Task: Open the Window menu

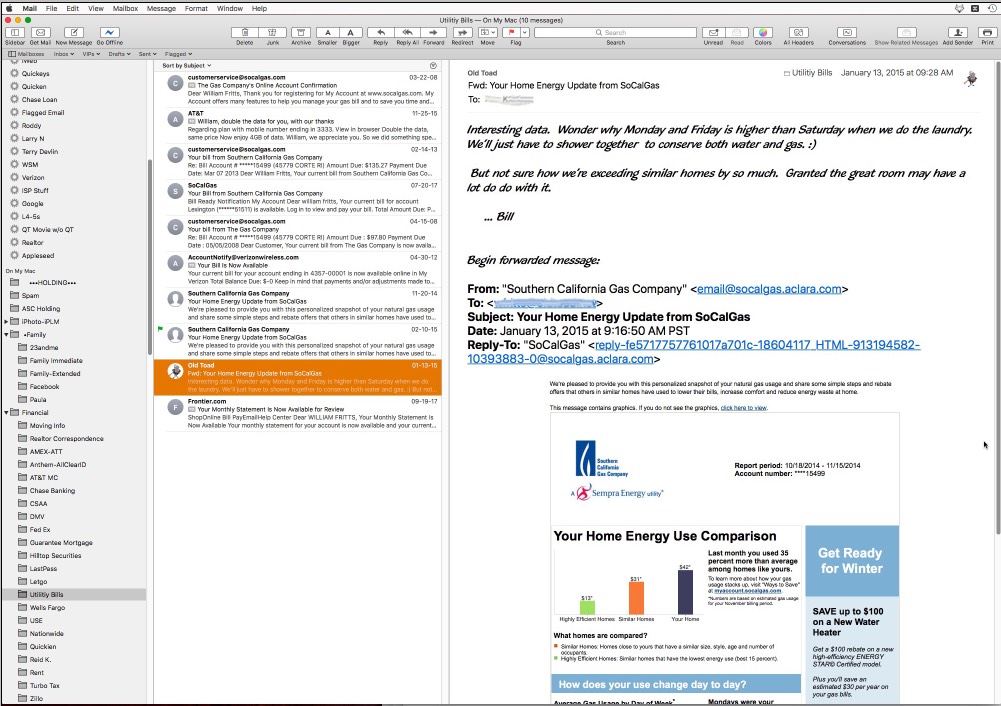Action: (x=230, y=8)
